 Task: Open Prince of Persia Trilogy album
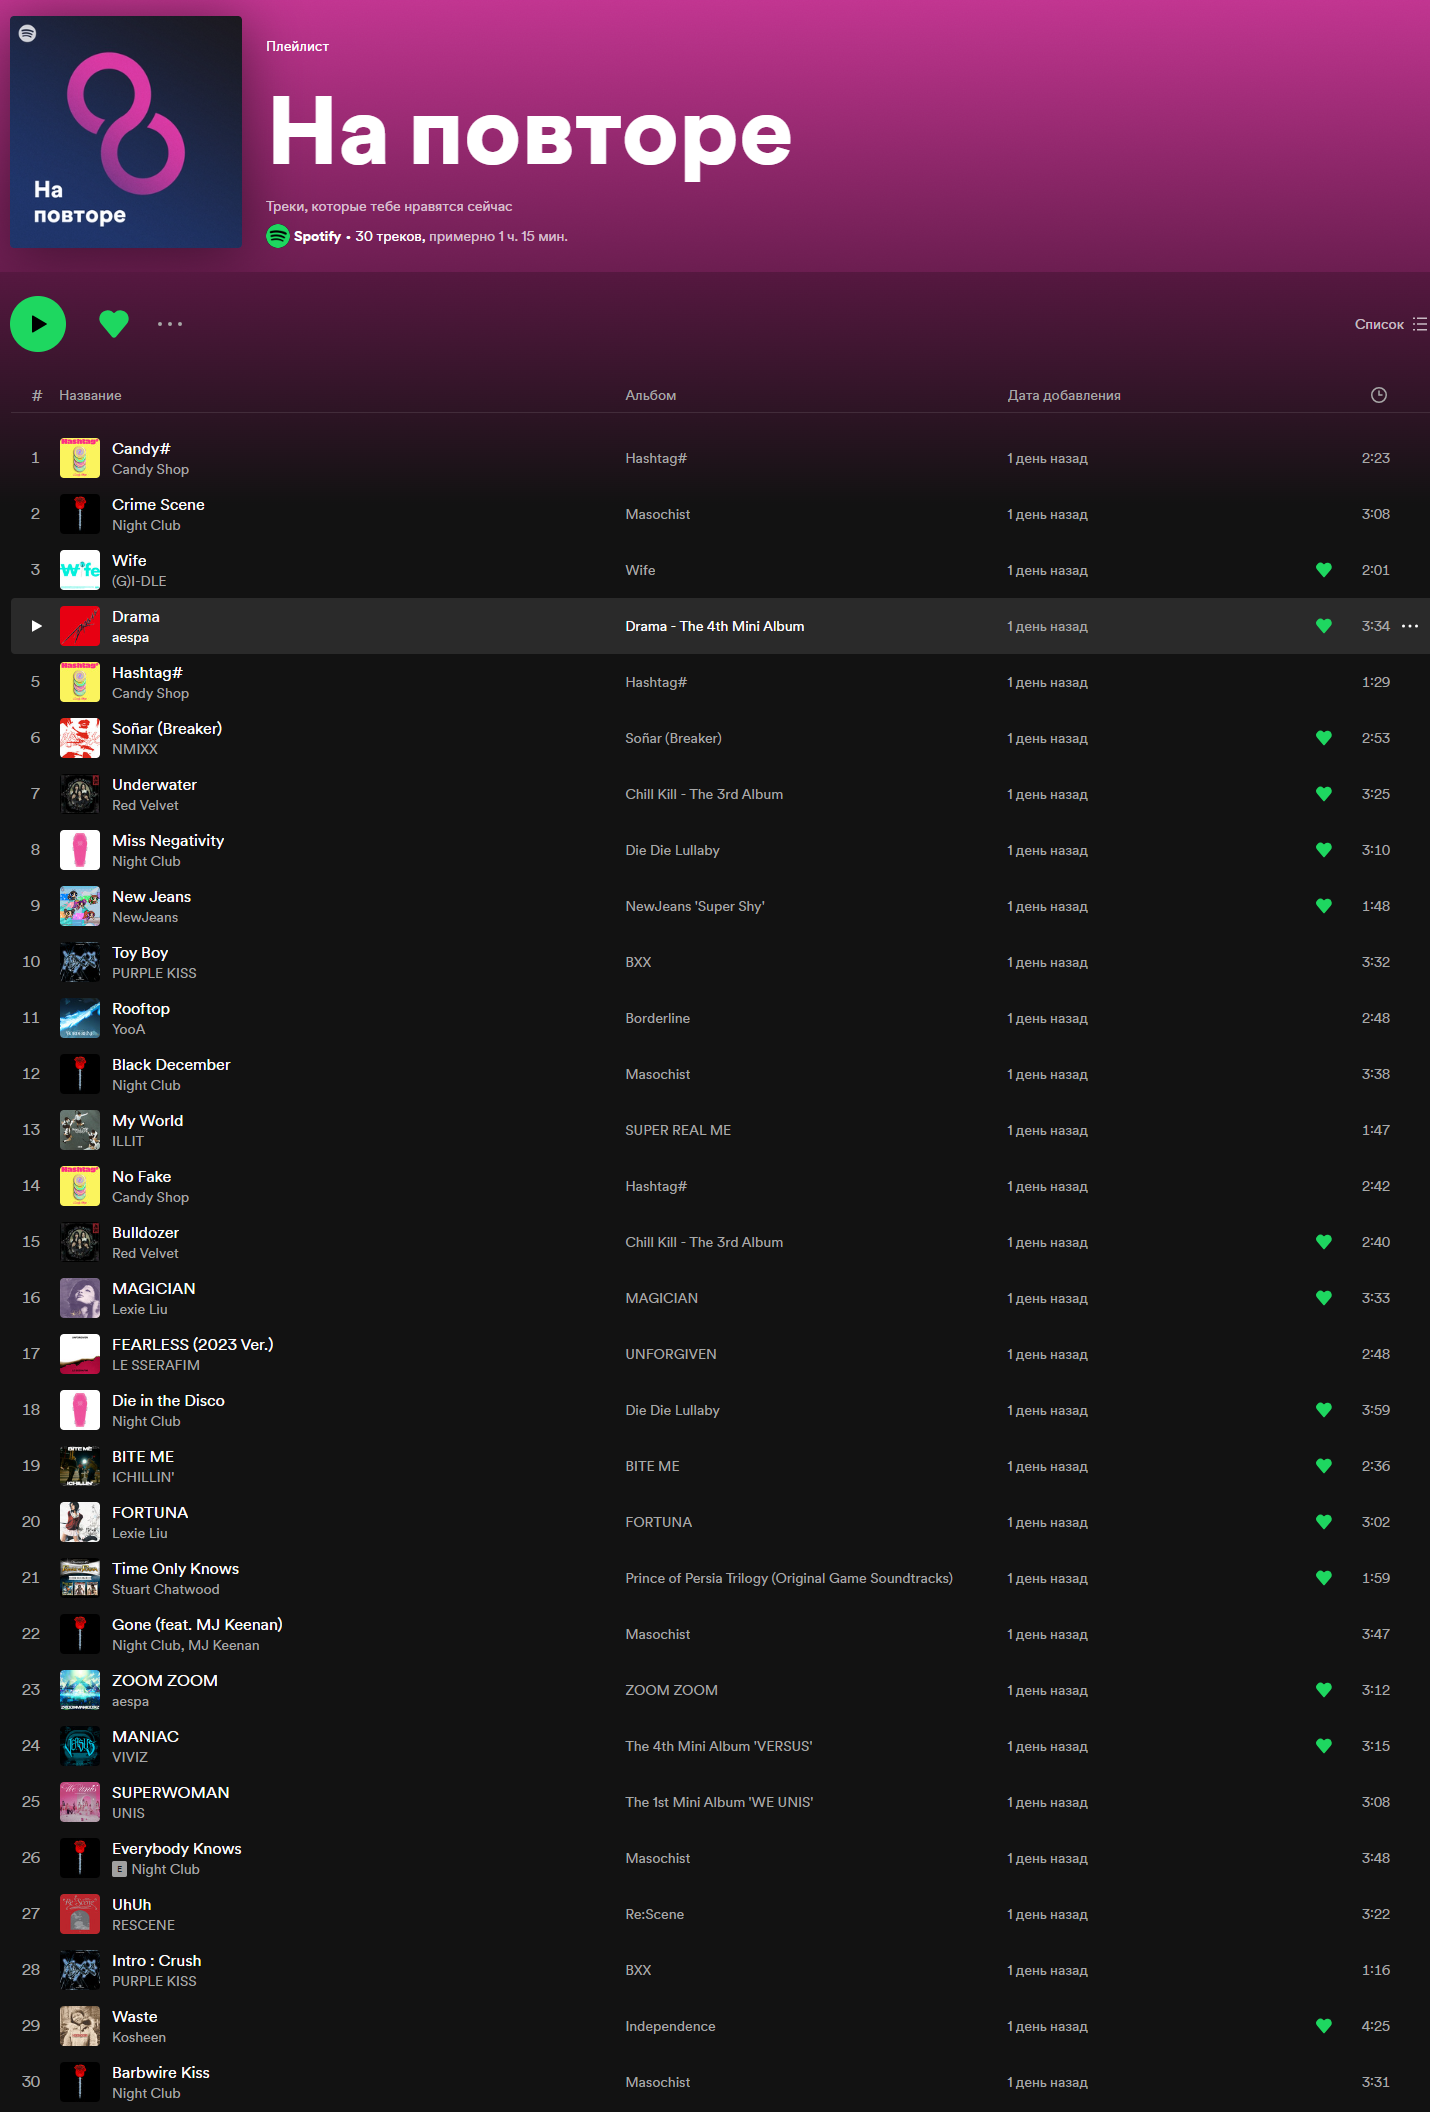789,1578
